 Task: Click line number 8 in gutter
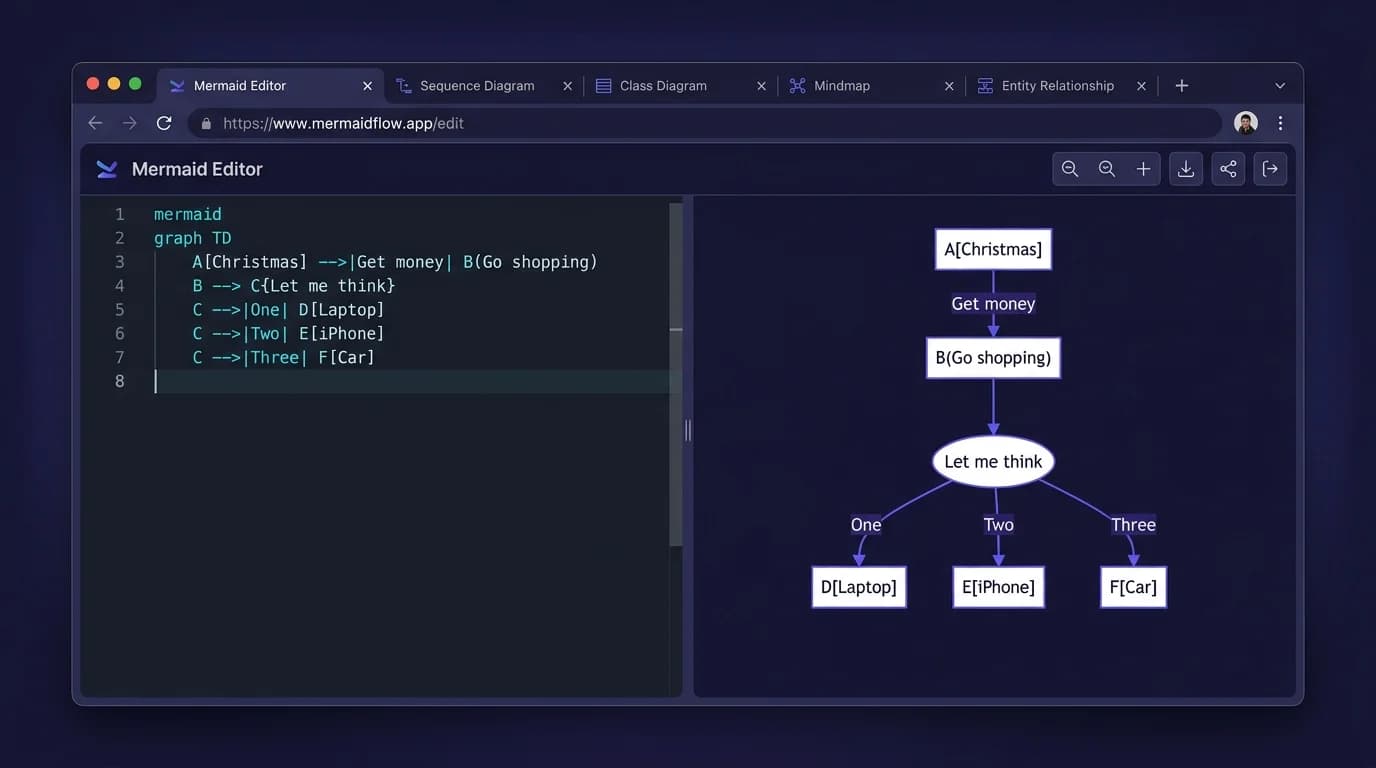pyautogui.click(x=120, y=381)
